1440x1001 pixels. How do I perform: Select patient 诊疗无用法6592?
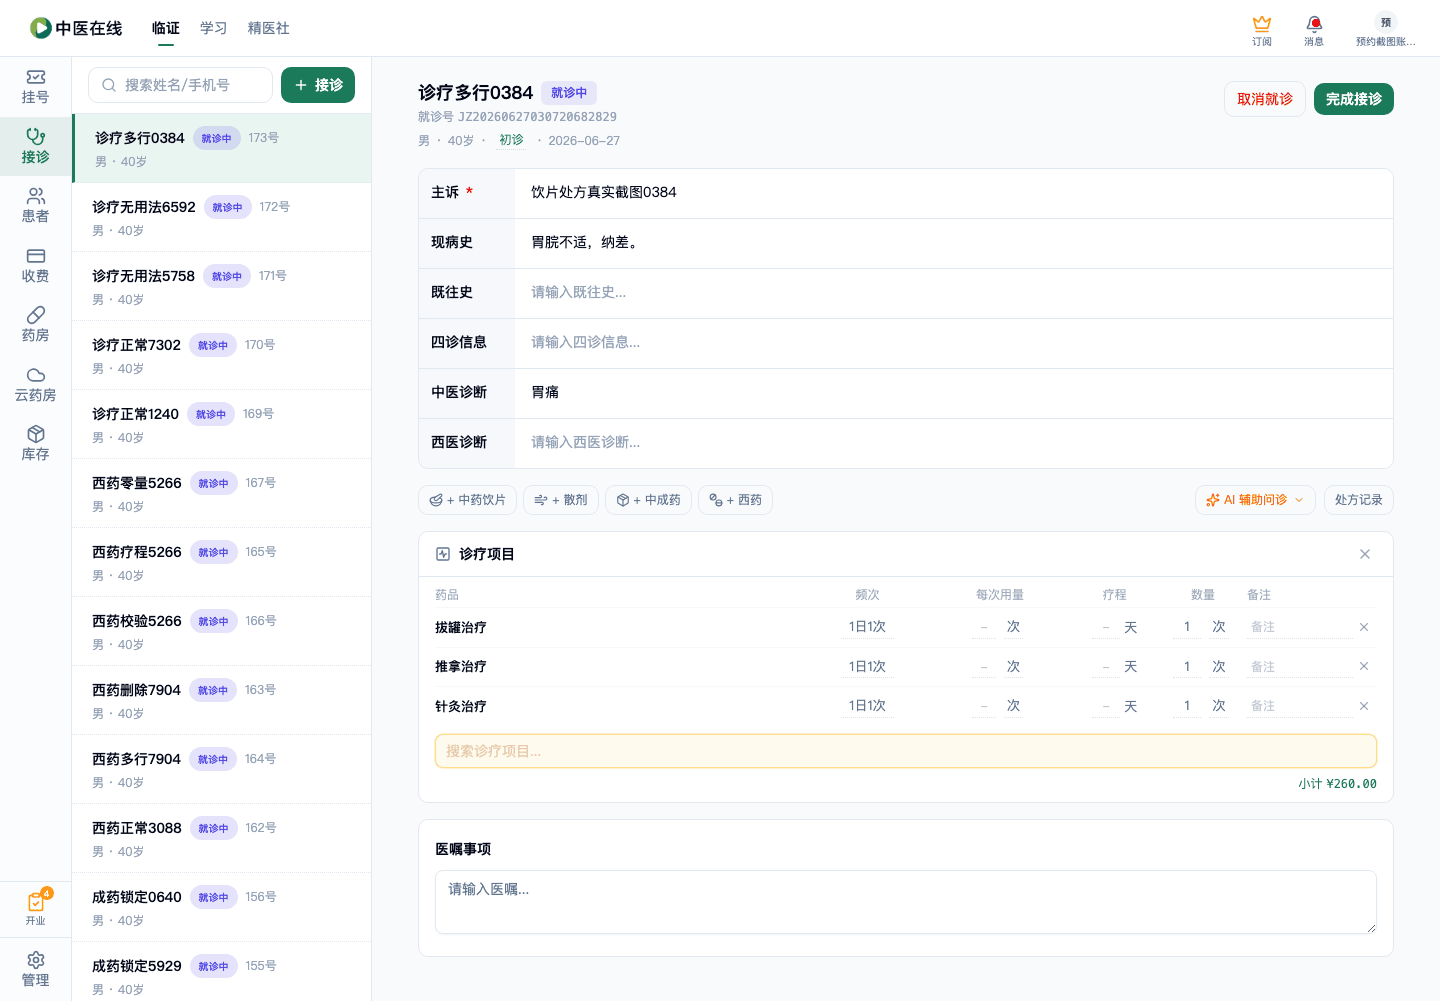(221, 217)
